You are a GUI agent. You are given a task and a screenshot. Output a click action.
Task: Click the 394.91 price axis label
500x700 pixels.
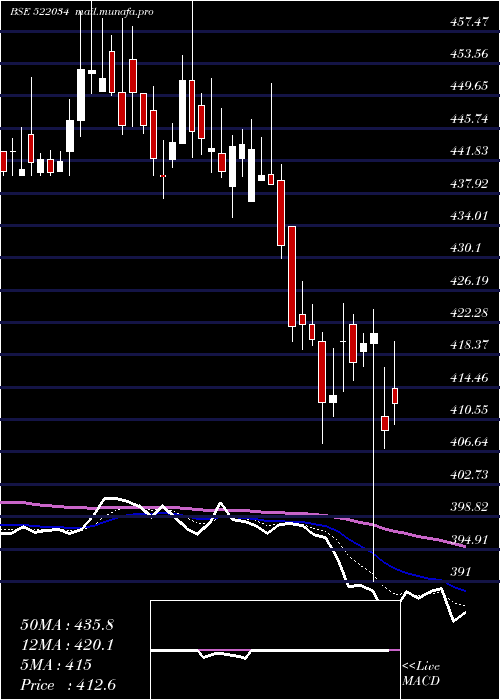click(469, 540)
